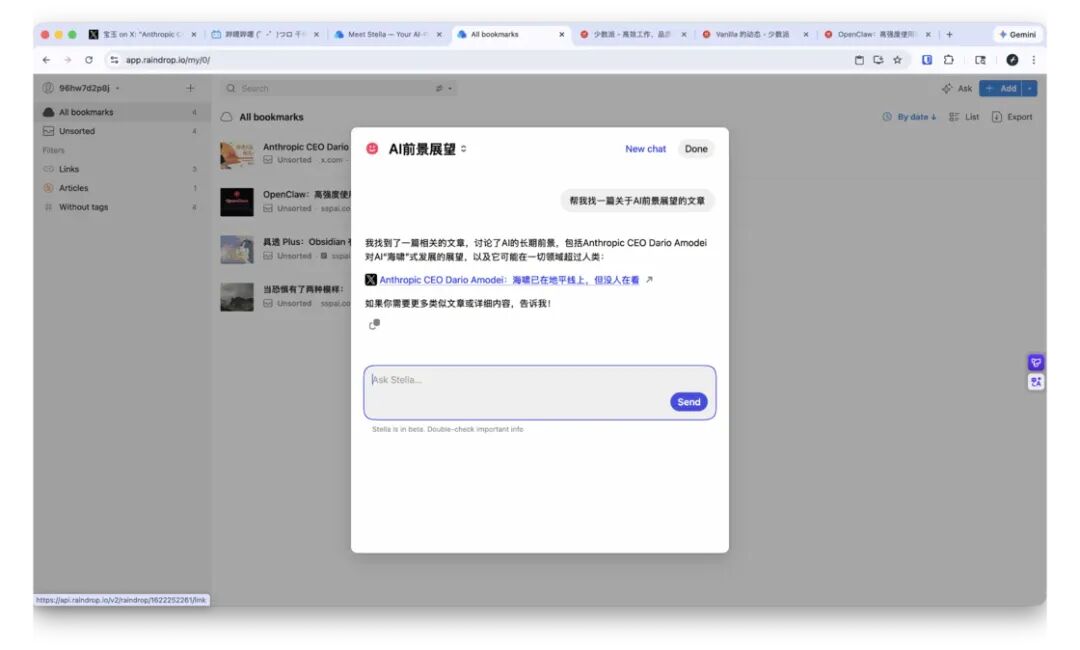Click the Ask Stella sparkle button

click(957, 88)
